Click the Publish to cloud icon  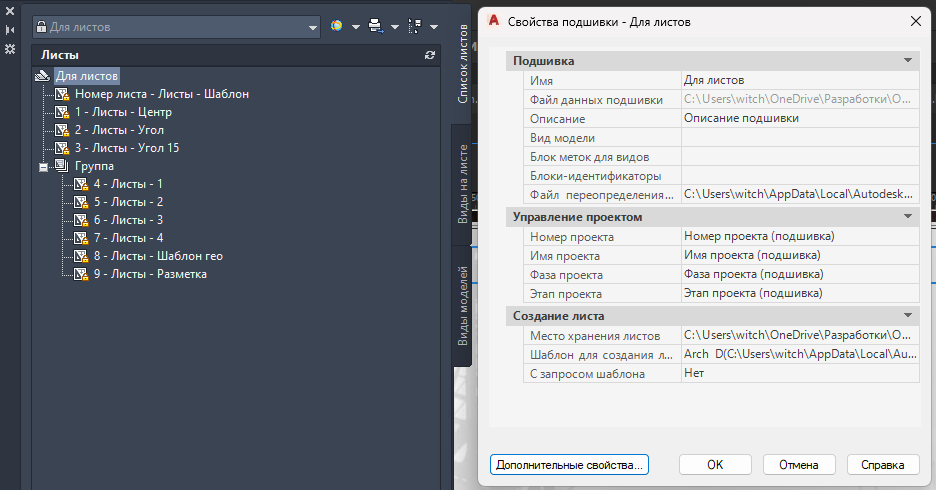(x=336, y=26)
